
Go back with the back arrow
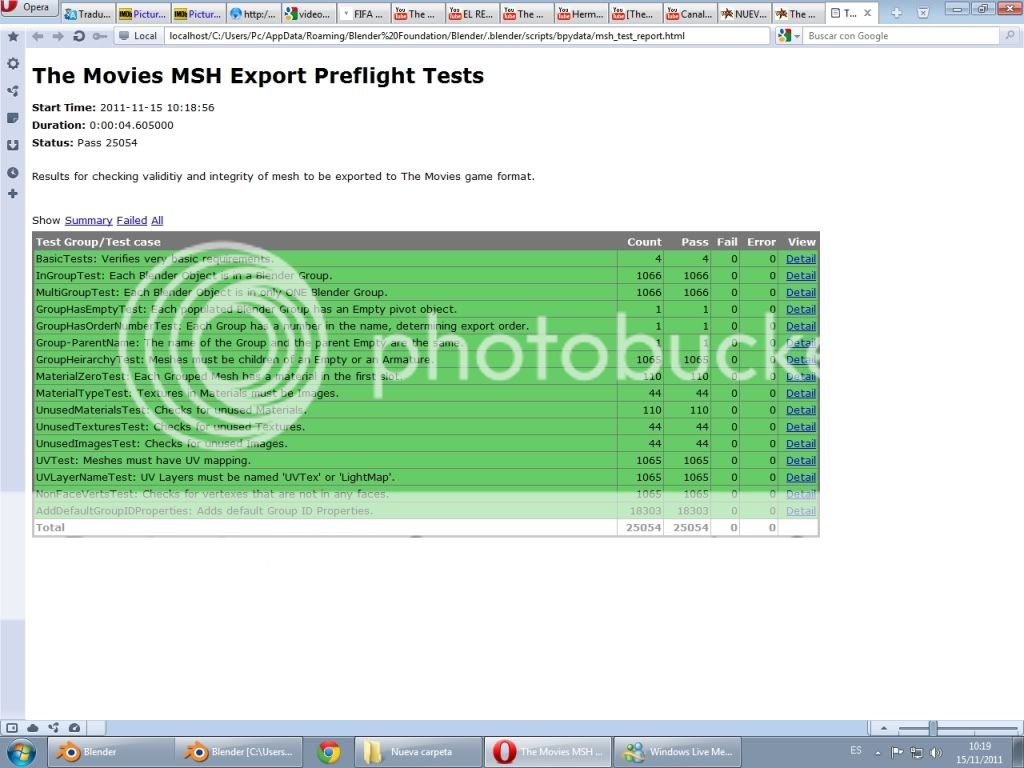pos(38,36)
